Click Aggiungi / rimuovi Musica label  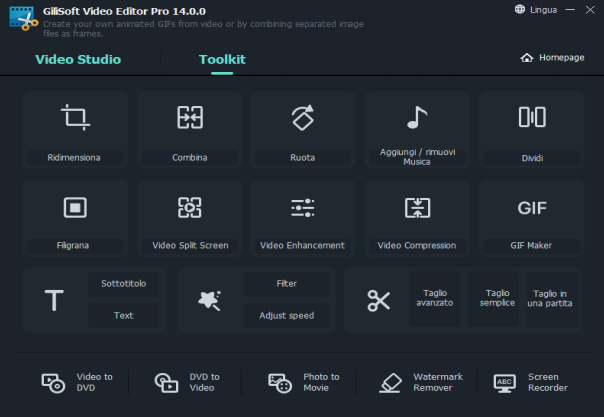pos(417,157)
